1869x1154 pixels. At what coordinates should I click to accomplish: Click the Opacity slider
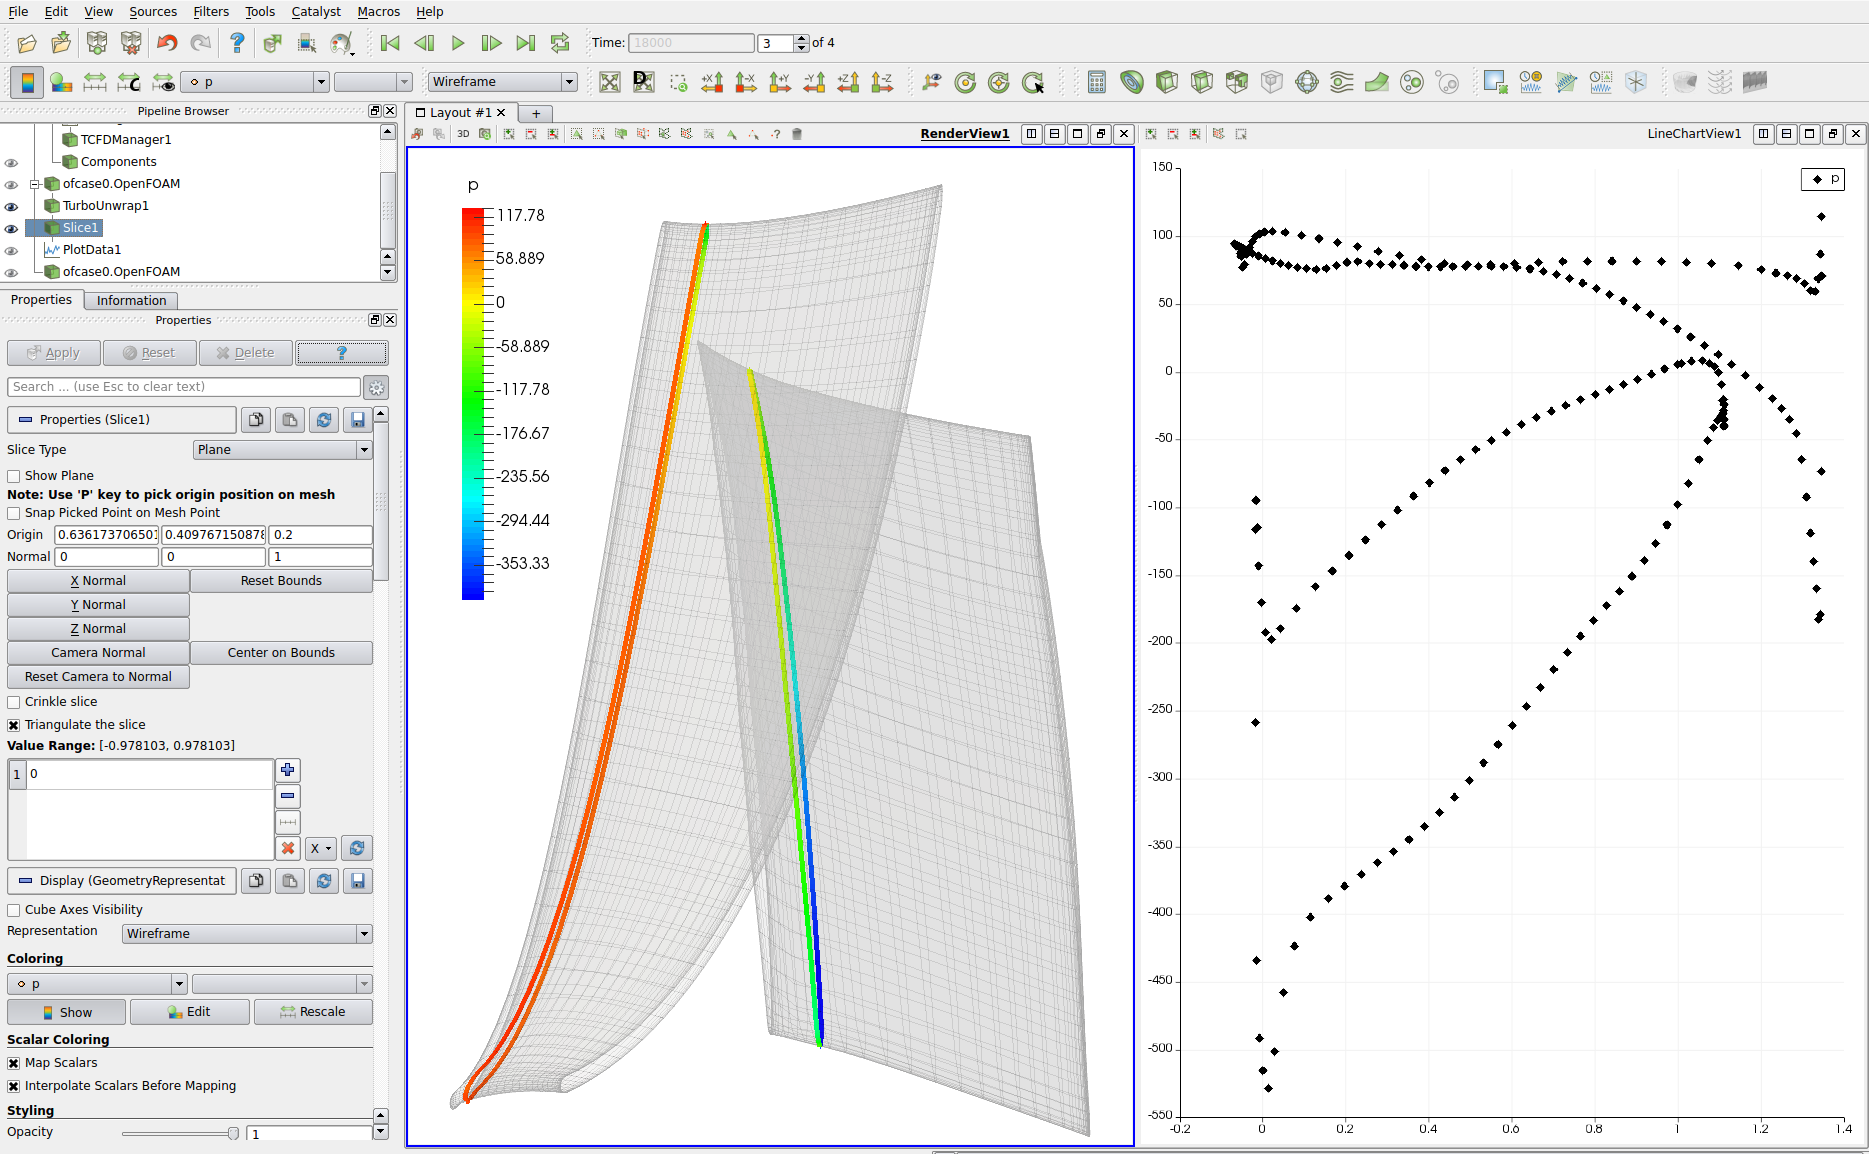(x=180, y=1133)
